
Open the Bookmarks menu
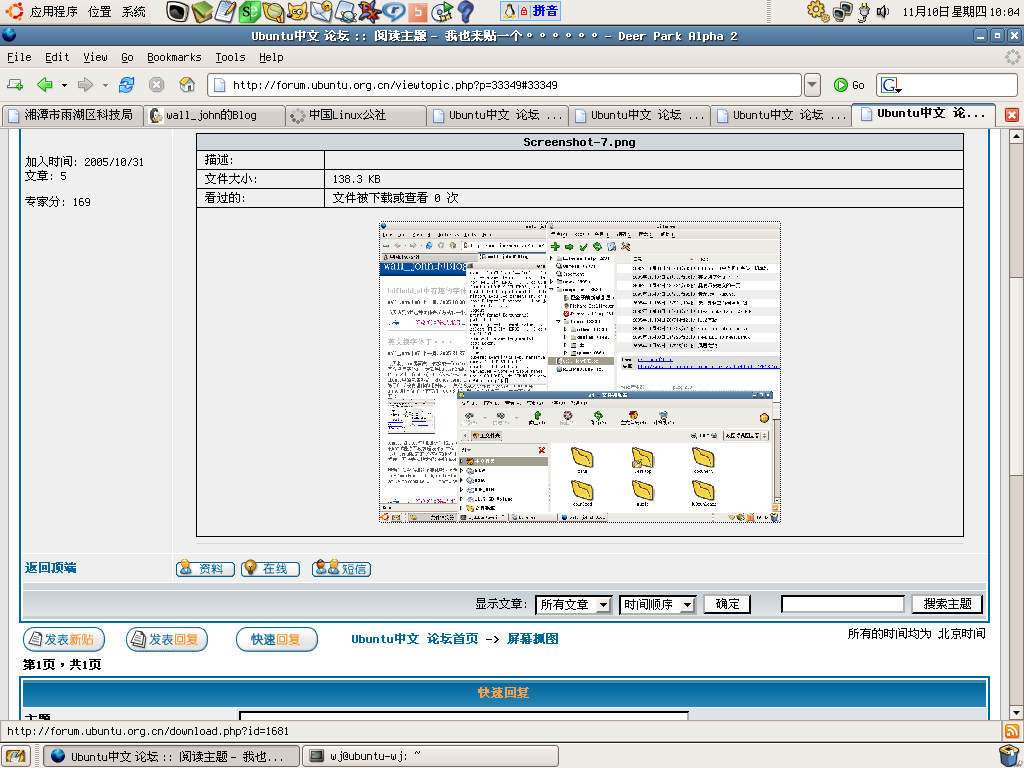[174, 57]
